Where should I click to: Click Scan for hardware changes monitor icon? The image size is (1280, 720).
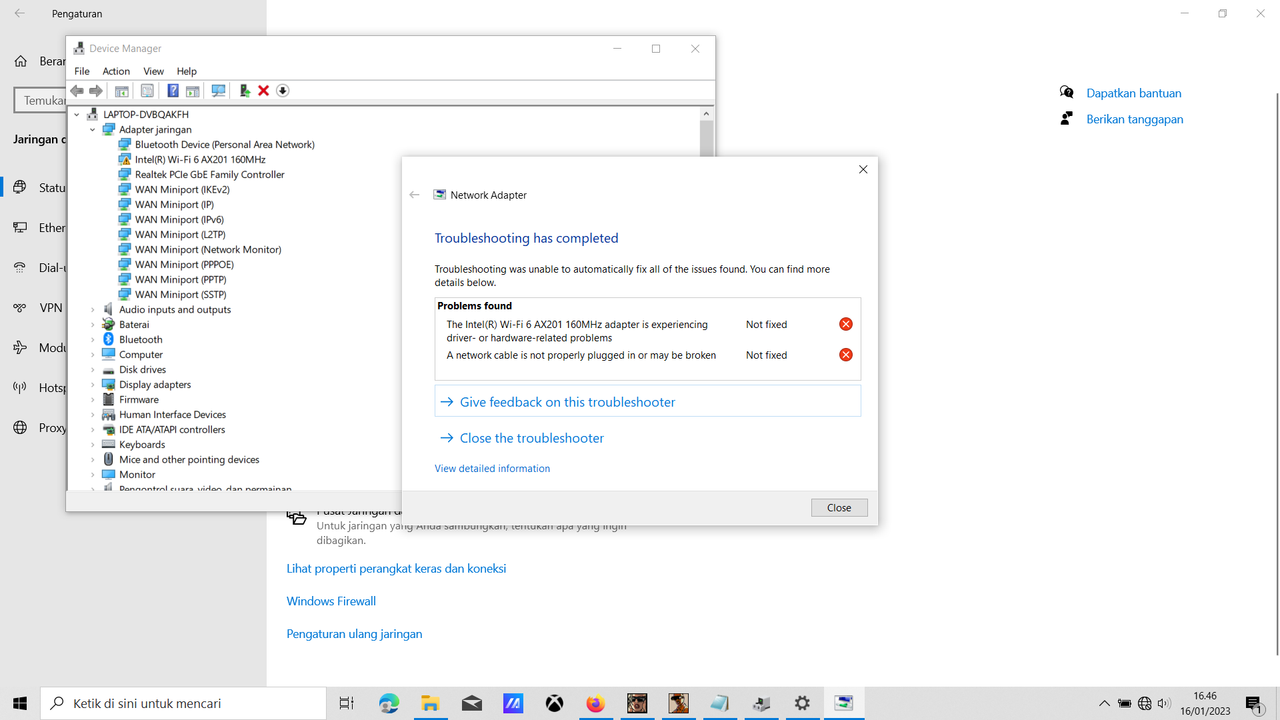point(218,91)
